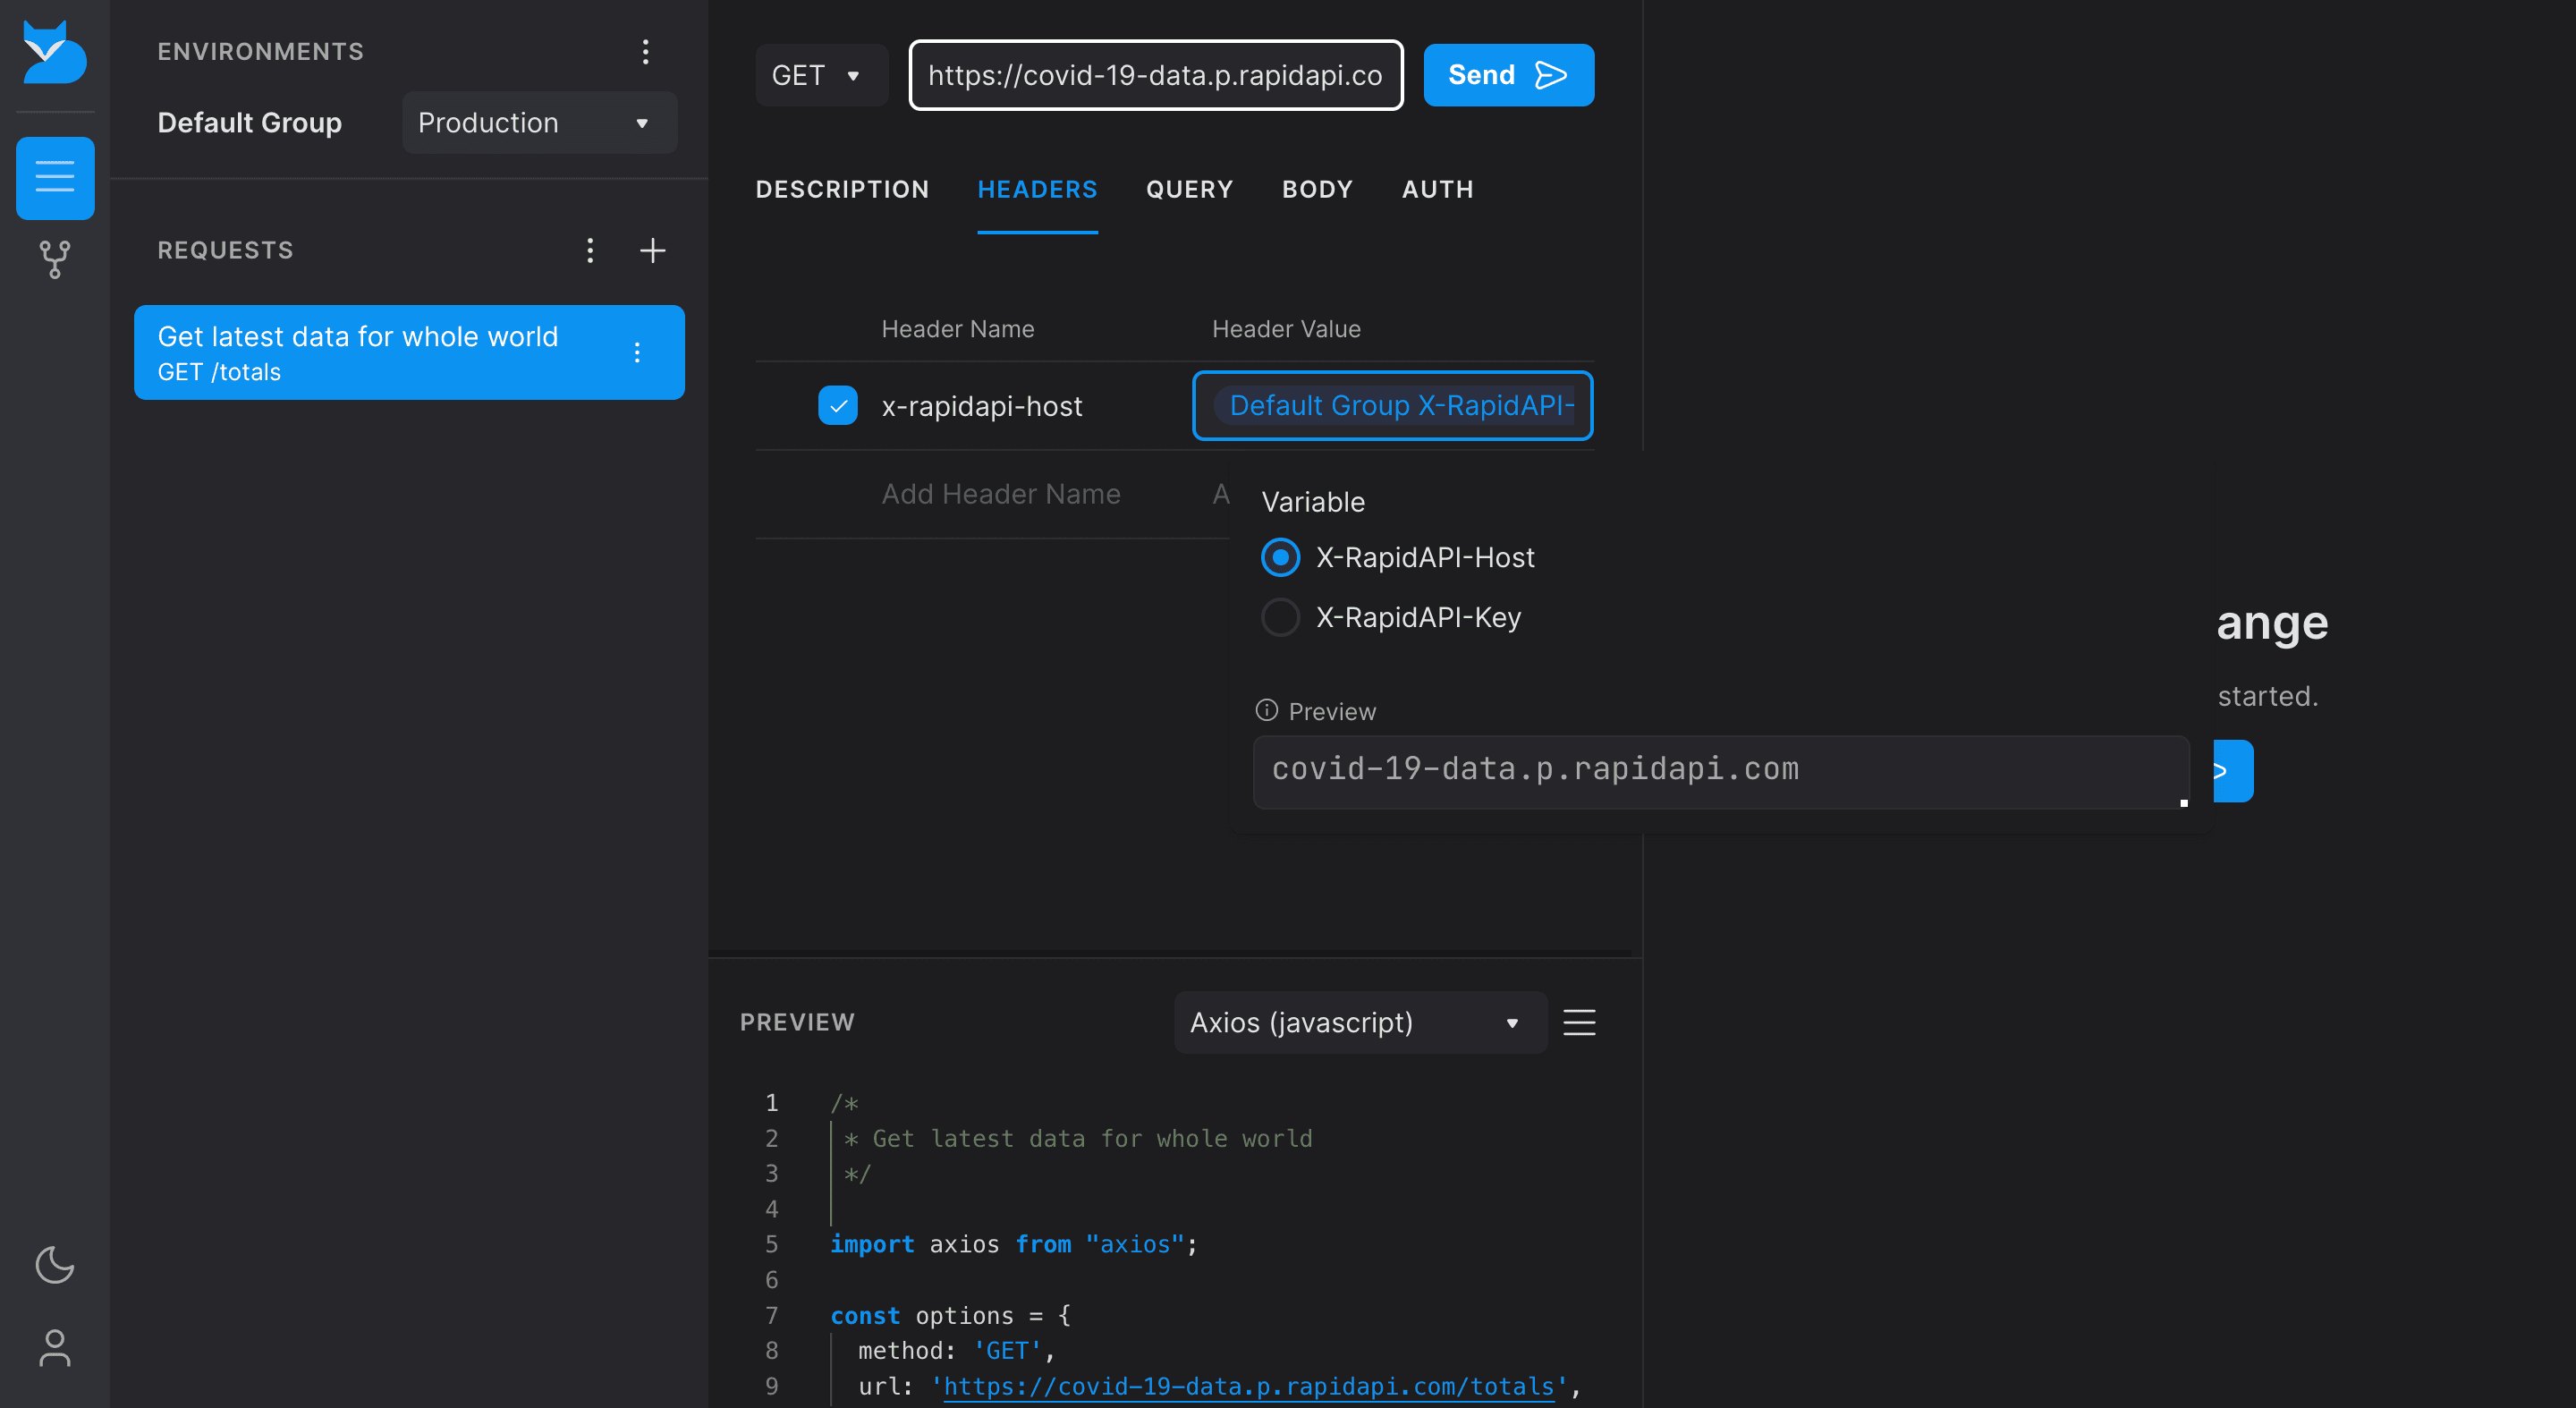The image size is (2576, 1408).
Task: Open Requests three-dot menu
Action: (590, 250)
